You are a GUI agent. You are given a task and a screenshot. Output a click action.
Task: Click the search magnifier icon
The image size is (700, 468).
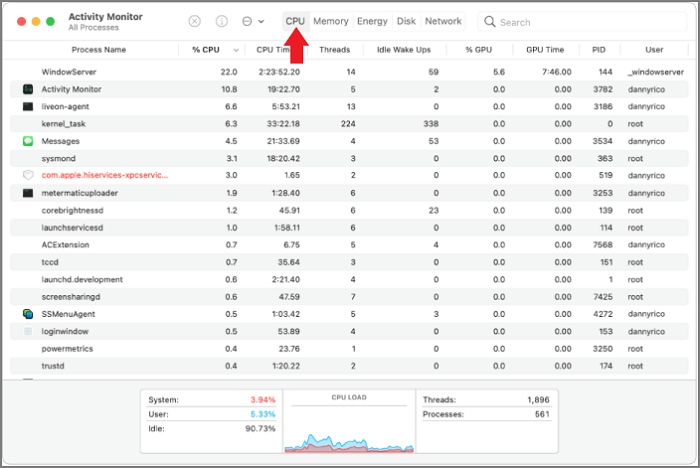(489, 22)
